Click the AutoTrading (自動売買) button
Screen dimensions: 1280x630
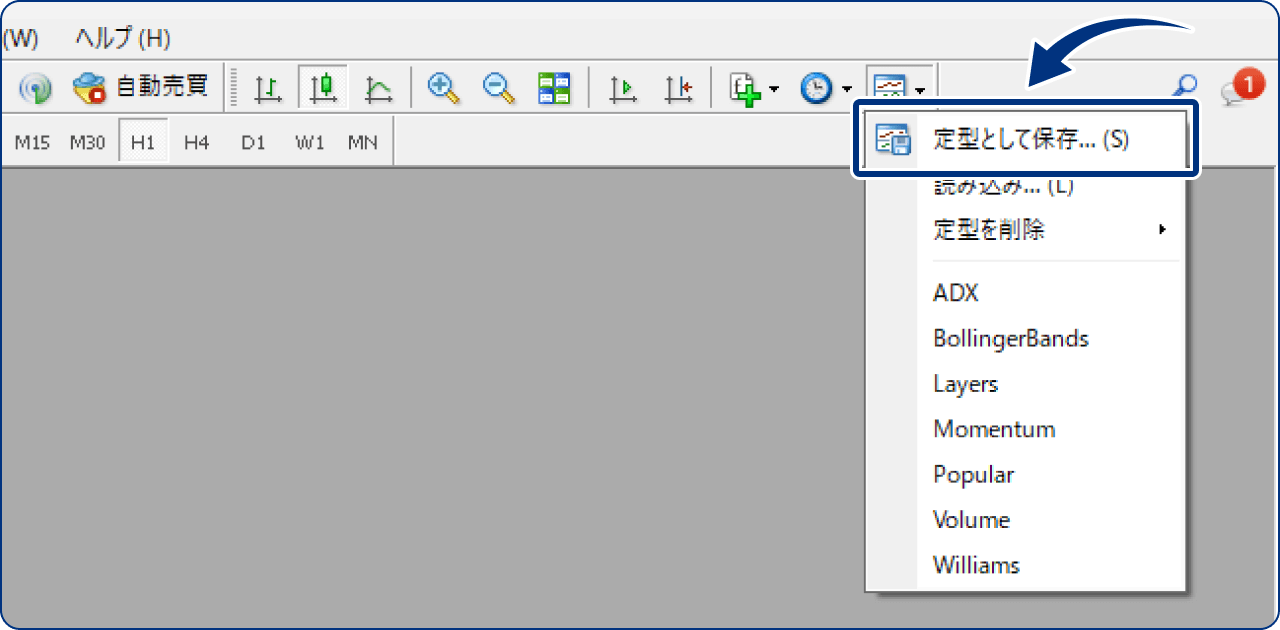coord(141,88)
